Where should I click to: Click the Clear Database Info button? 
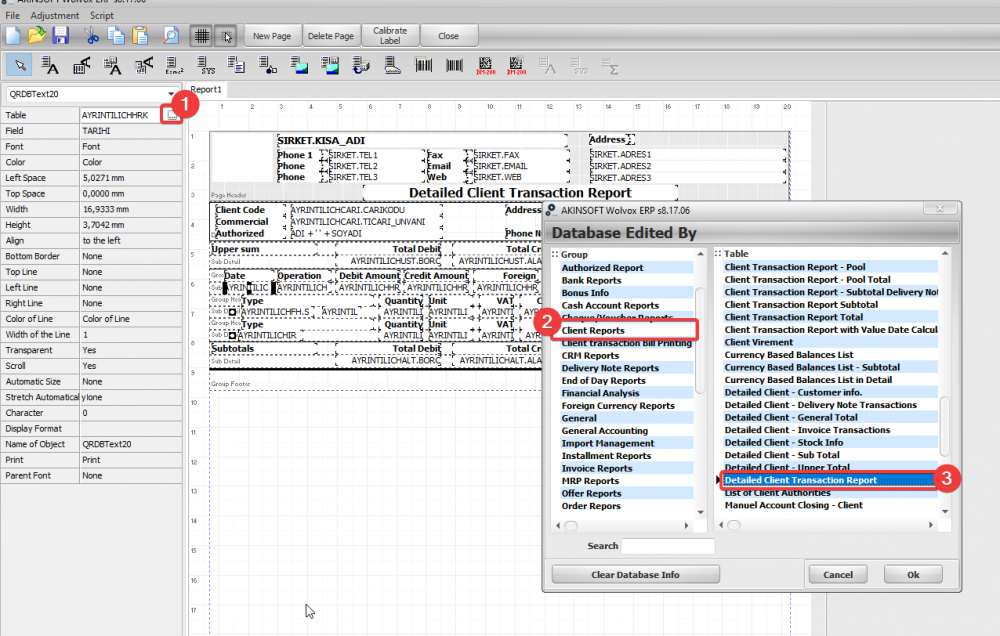pos(635,575)
